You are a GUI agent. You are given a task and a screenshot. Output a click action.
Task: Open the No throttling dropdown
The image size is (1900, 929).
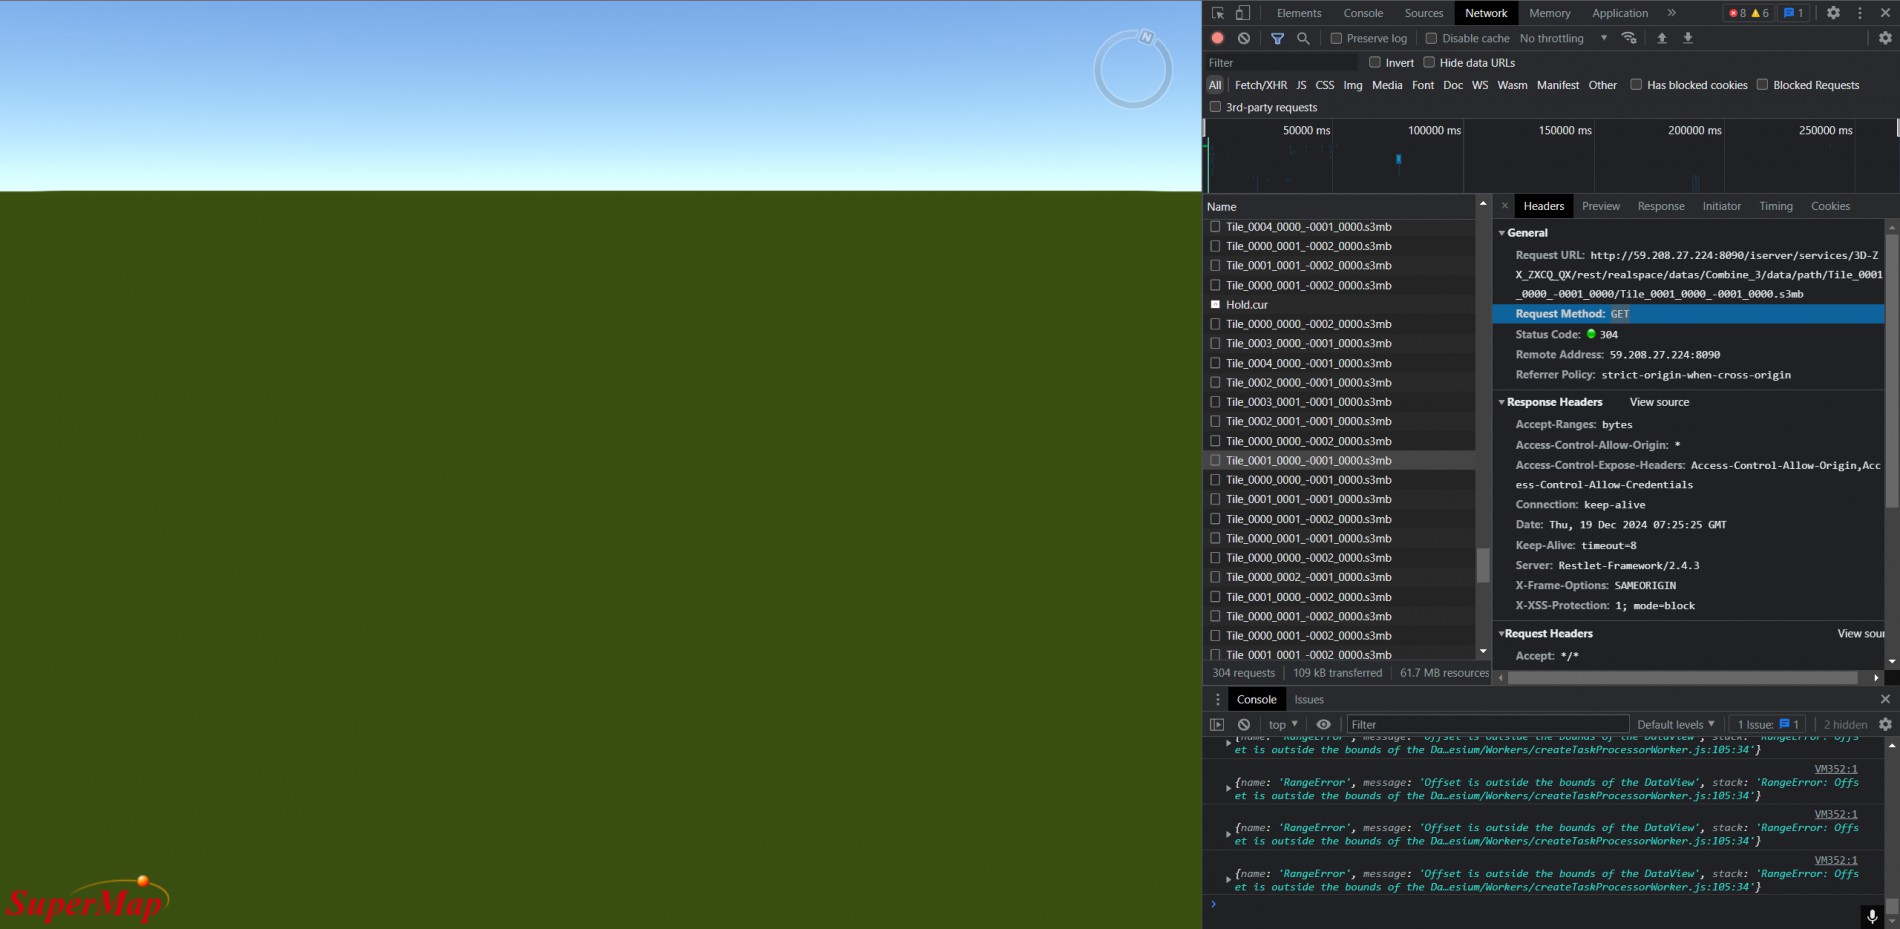point(1563,38)
